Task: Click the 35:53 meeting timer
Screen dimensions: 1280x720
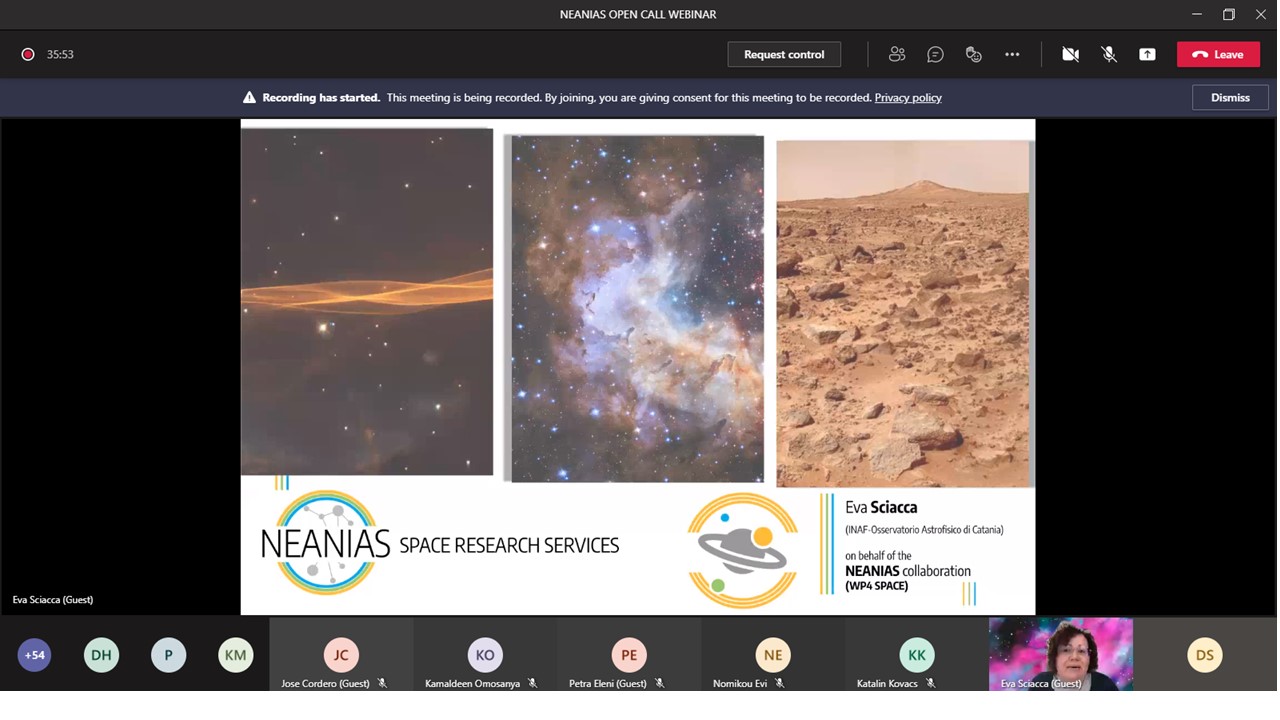Action: [60, 54]
